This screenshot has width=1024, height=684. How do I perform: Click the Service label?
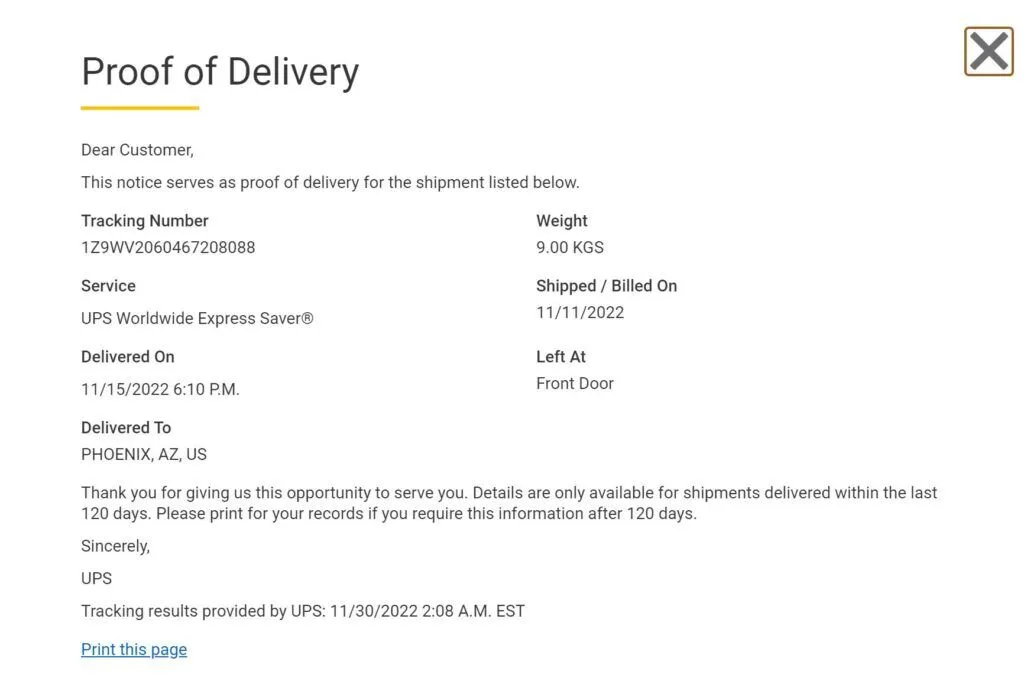pos(108,286)
